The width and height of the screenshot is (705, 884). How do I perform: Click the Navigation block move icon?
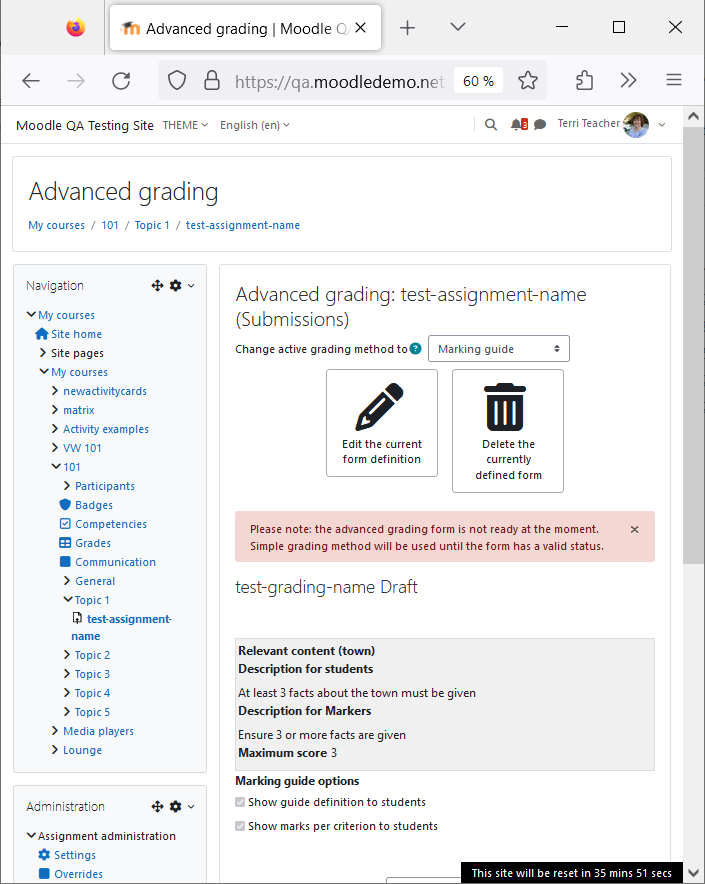157,286
